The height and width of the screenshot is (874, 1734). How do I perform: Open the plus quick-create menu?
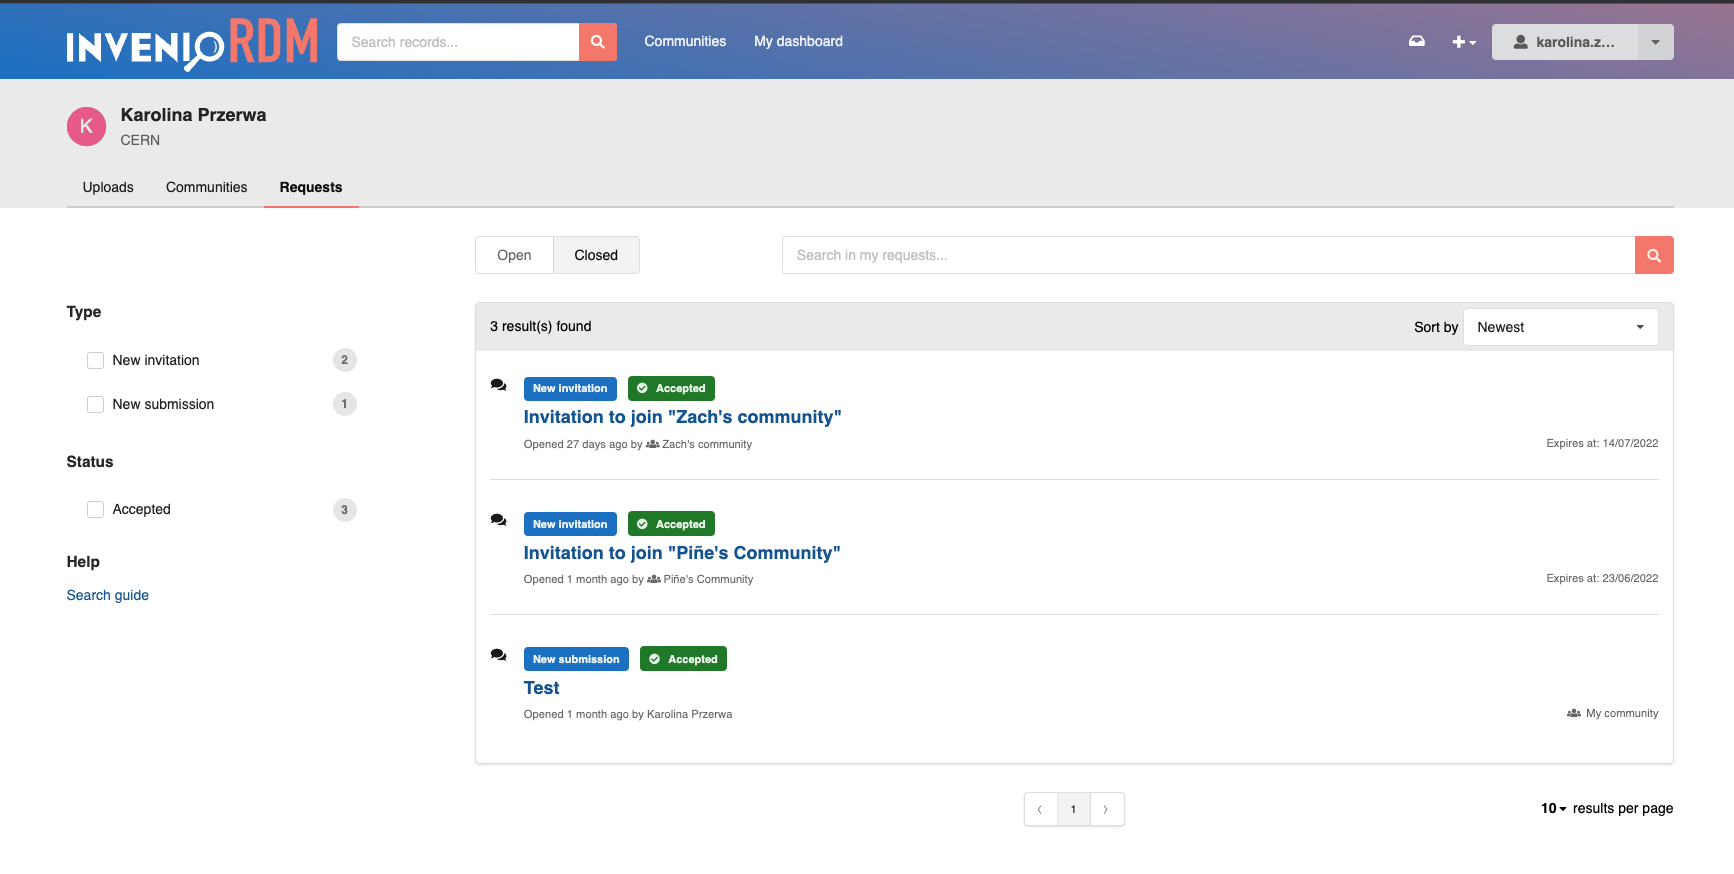click(x=1464, y=42)
